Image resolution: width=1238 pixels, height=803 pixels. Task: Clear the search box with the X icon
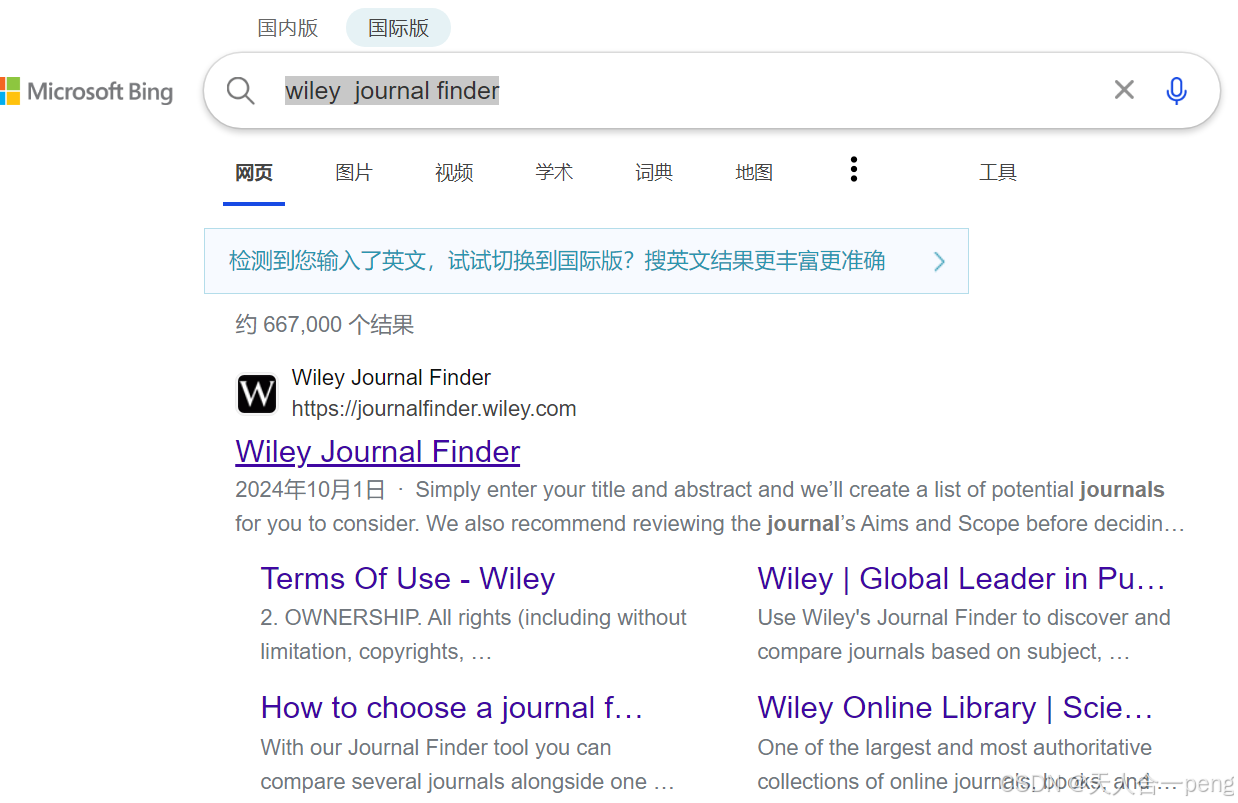click(x=1123, y=90)
